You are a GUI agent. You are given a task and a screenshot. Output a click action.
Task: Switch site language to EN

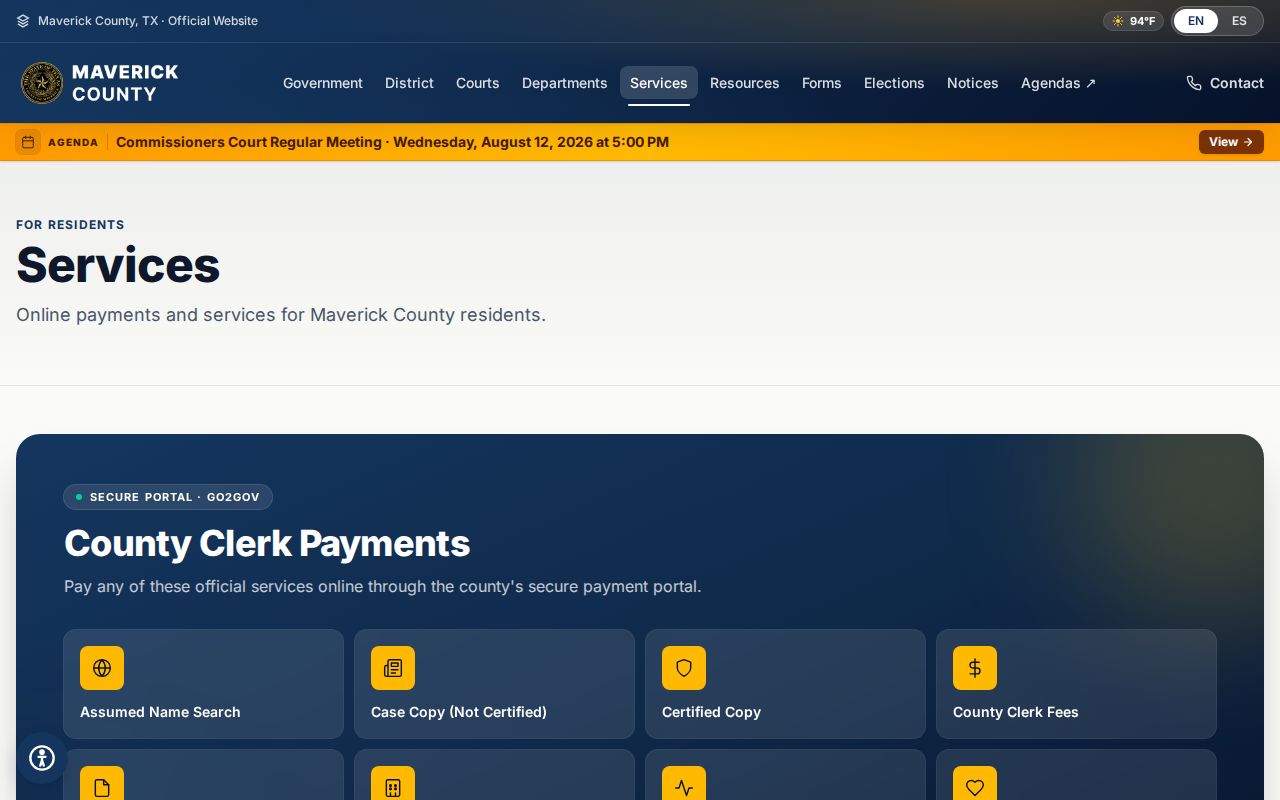pos(1196,21)
